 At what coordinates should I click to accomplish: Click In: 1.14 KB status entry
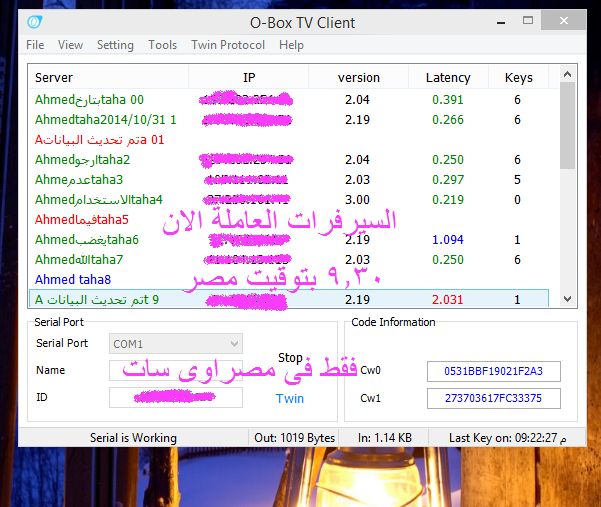[x=385, y=438]
